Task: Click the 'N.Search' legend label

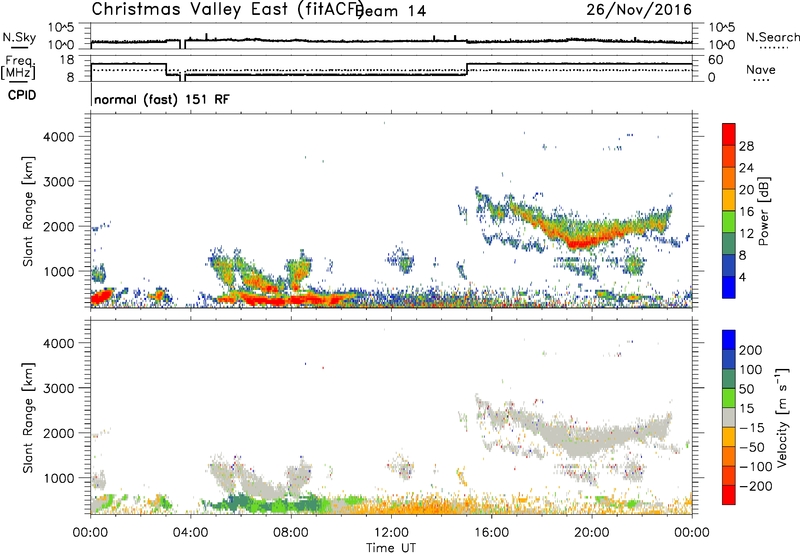Action: [x=772, y=37]
